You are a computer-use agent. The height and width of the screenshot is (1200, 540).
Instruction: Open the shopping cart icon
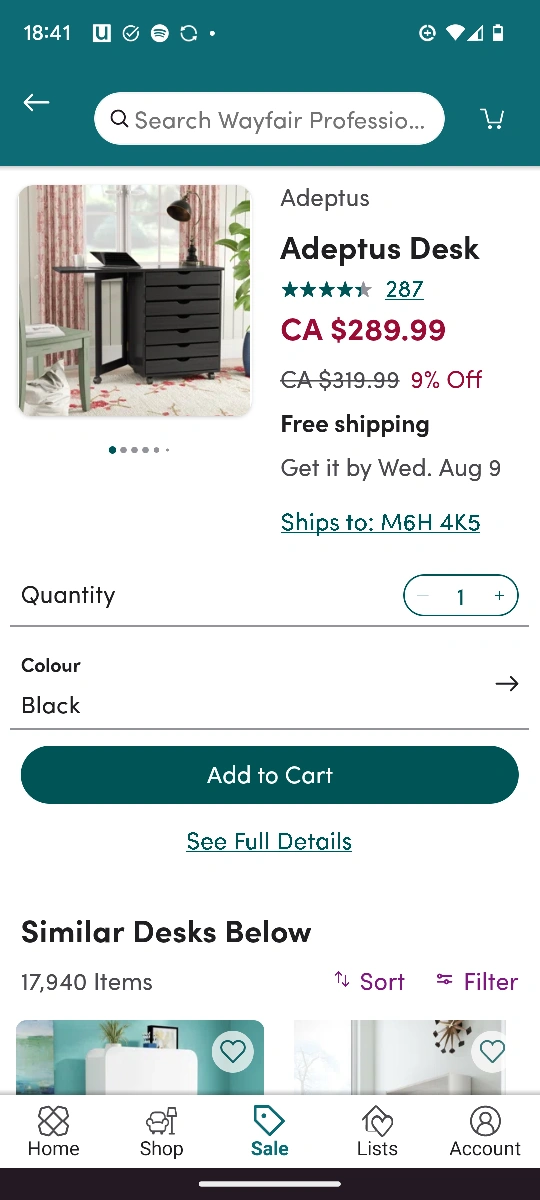click(x=492, y=119)
